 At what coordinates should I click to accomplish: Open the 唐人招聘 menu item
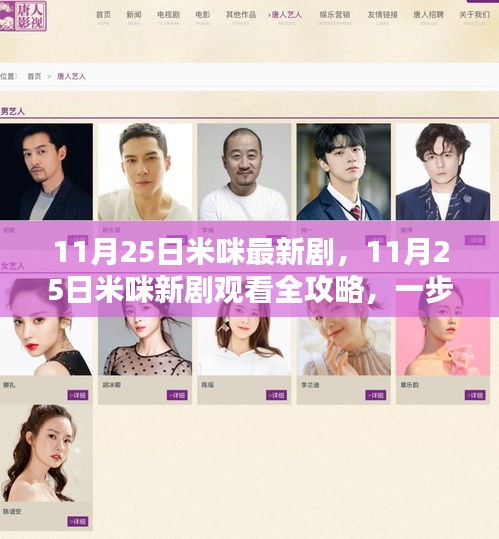pos(428,18)
